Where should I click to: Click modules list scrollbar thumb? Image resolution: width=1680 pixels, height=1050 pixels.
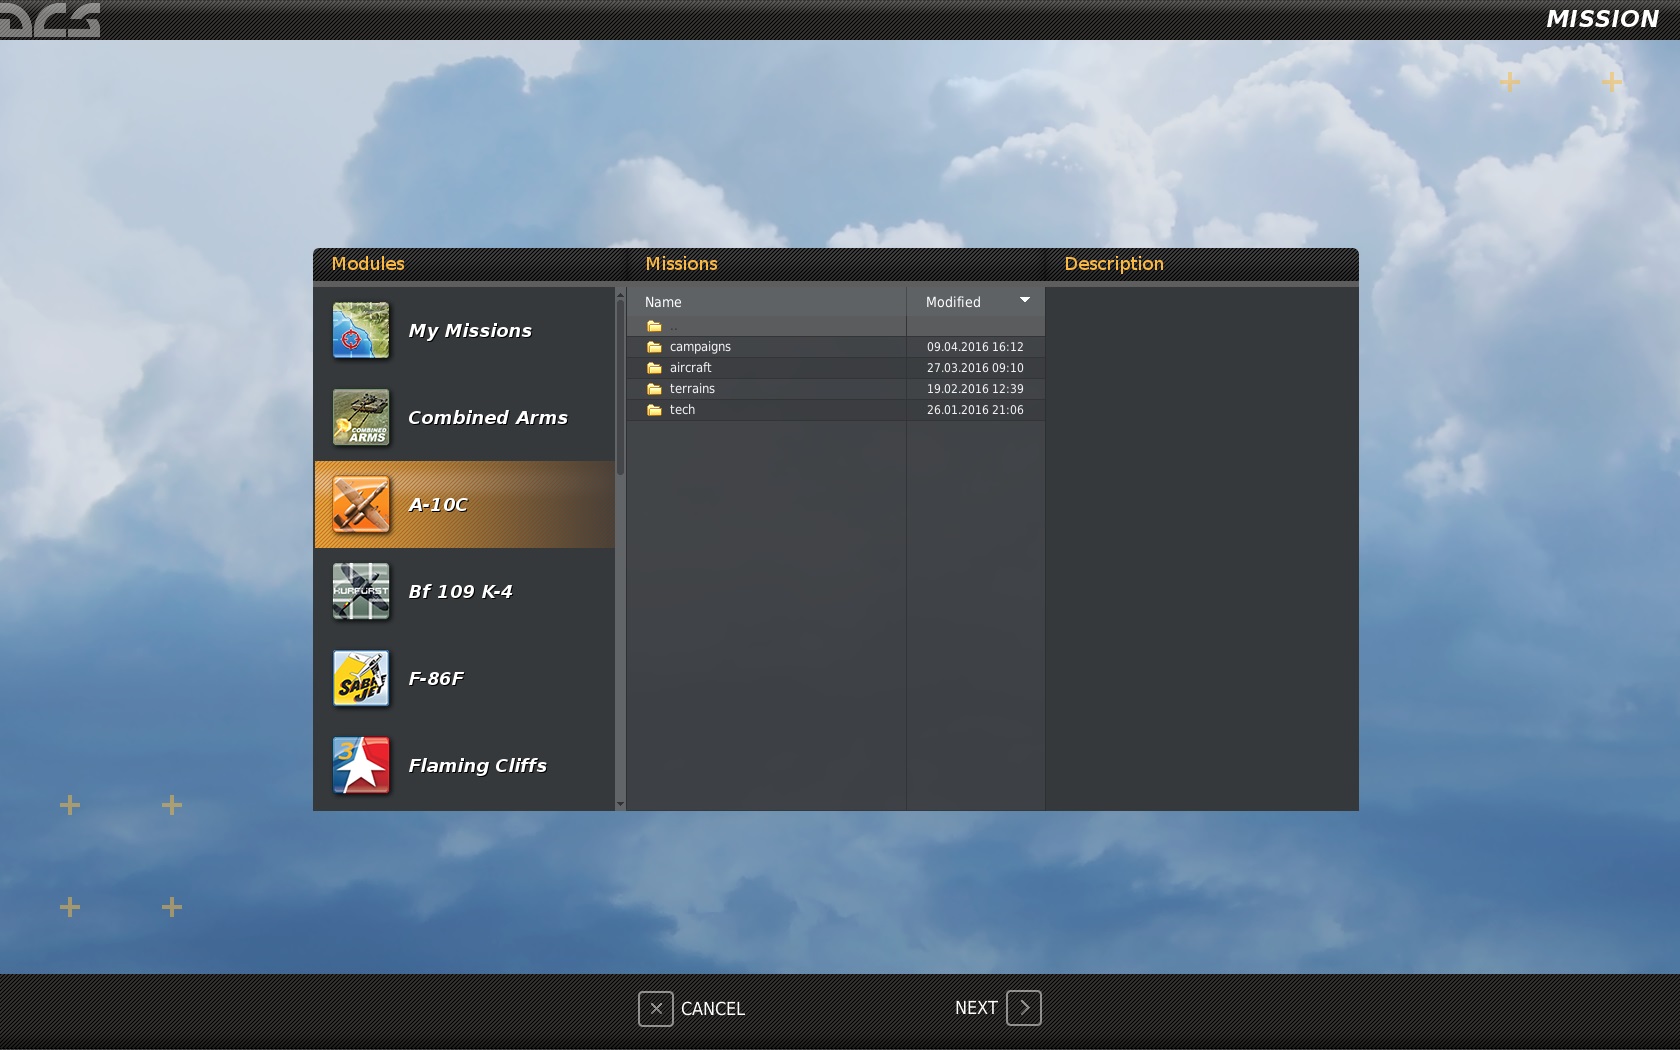point(620,386)
